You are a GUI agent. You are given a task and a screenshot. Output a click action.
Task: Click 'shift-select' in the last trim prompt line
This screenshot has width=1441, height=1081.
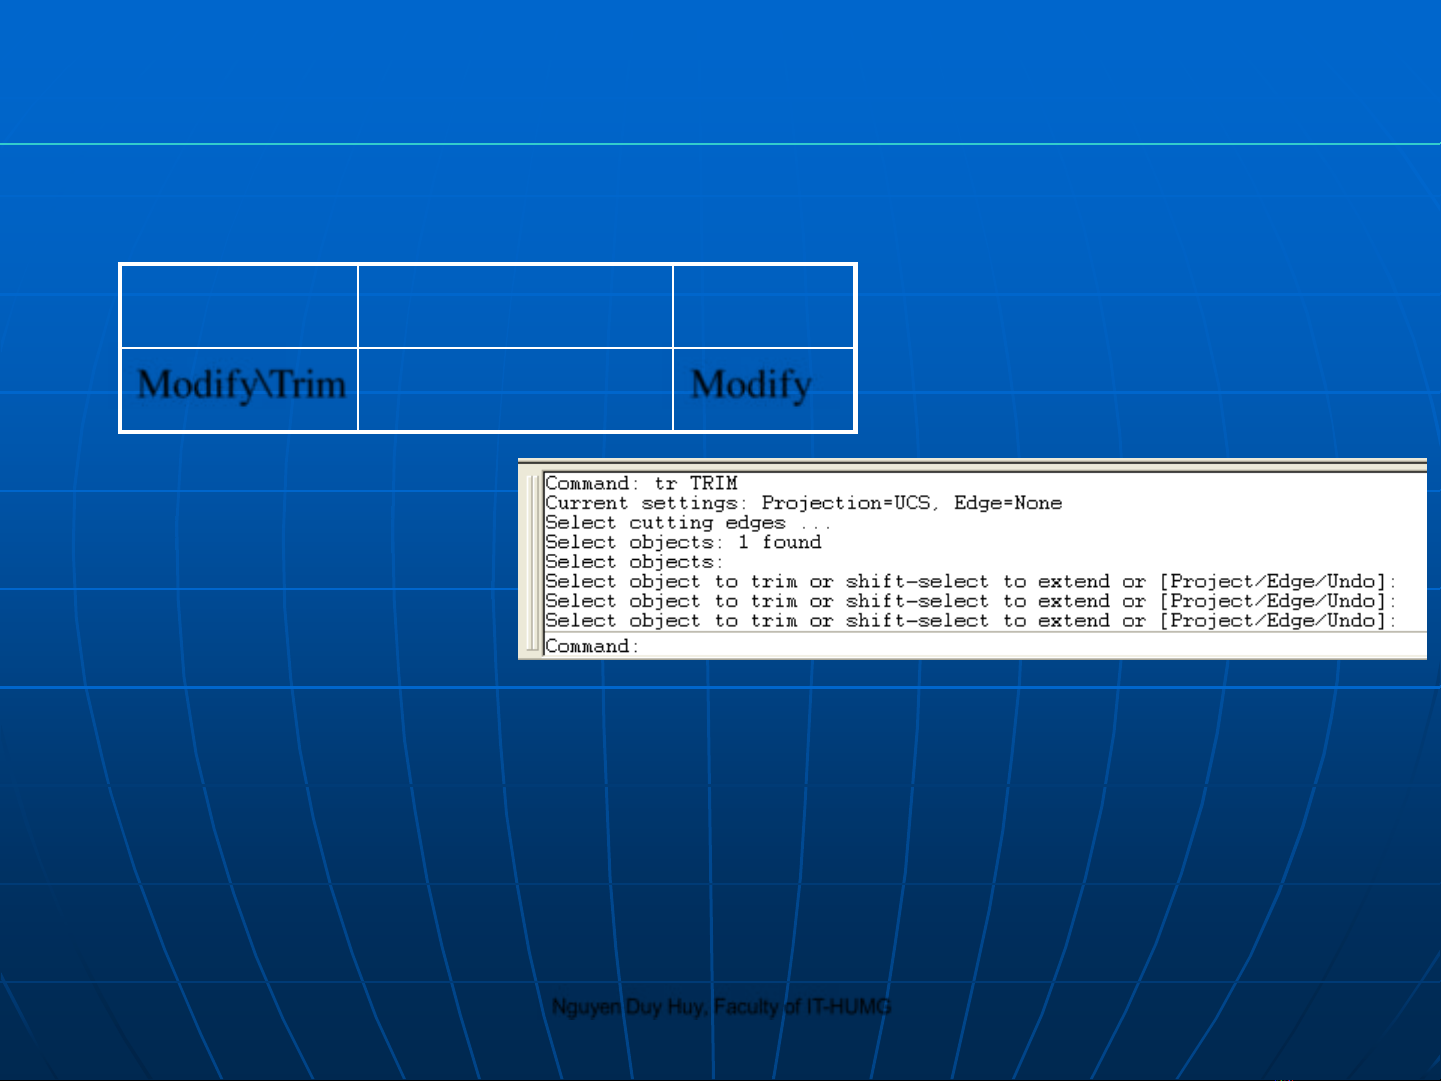[x=916, y=621]
